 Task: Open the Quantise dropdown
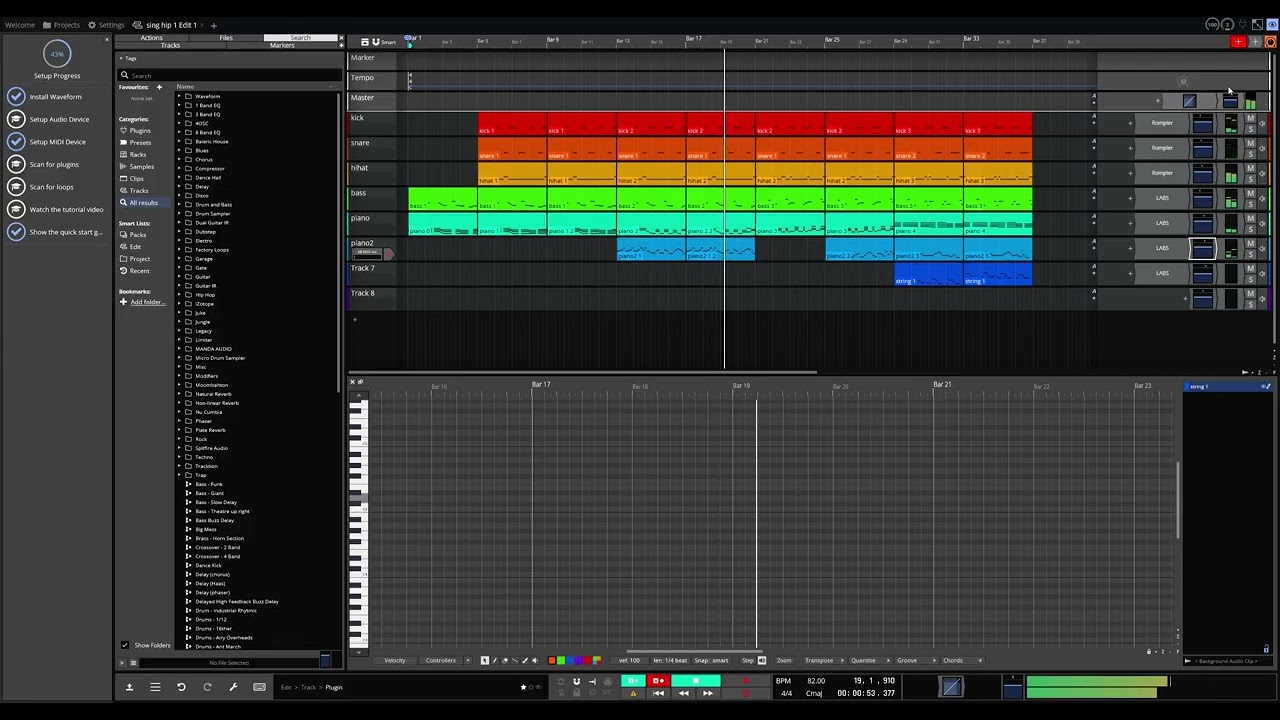tap(866, 660)
